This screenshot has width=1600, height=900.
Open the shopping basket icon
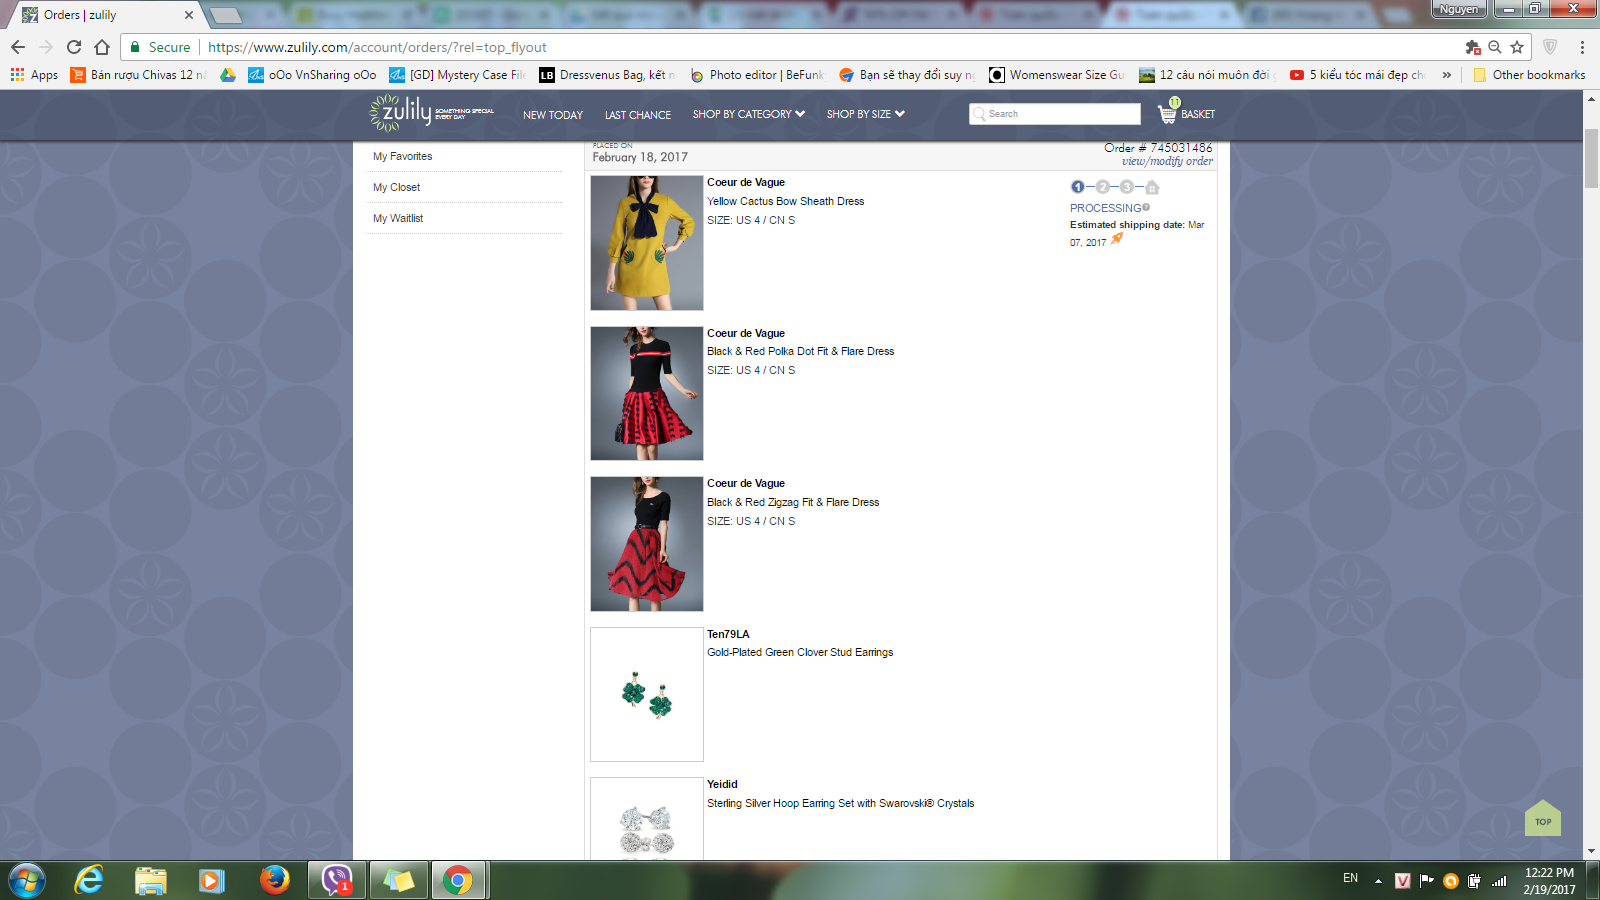(x=1168, y=113)
